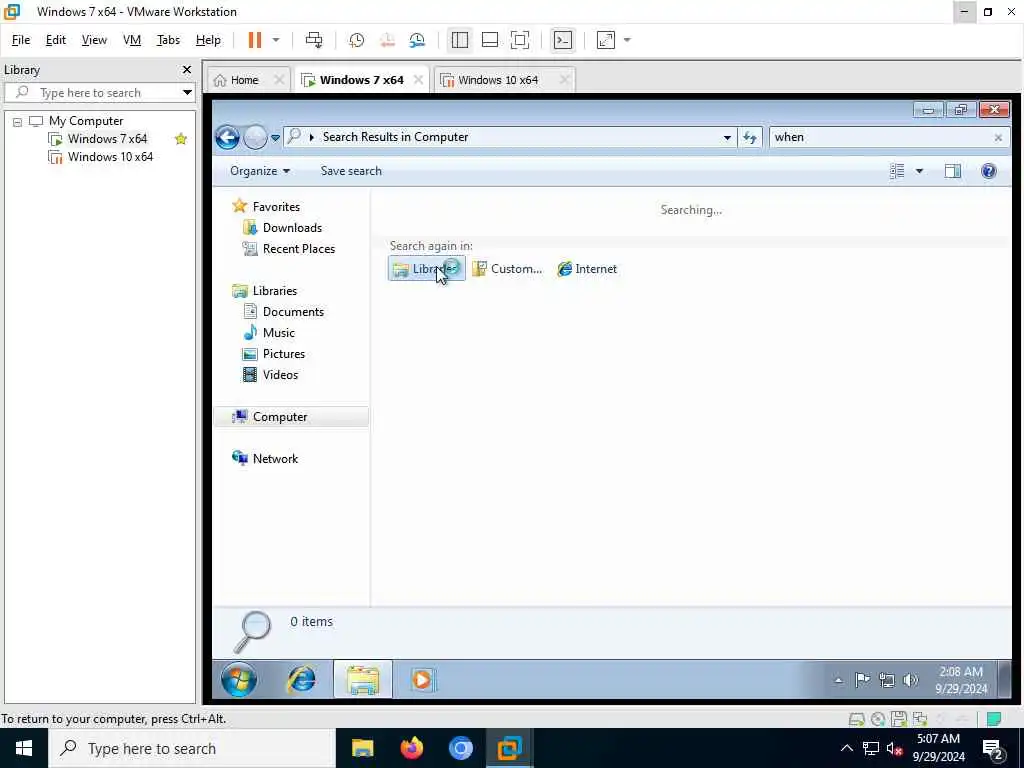Open Firefox from host taskbar

411,748
